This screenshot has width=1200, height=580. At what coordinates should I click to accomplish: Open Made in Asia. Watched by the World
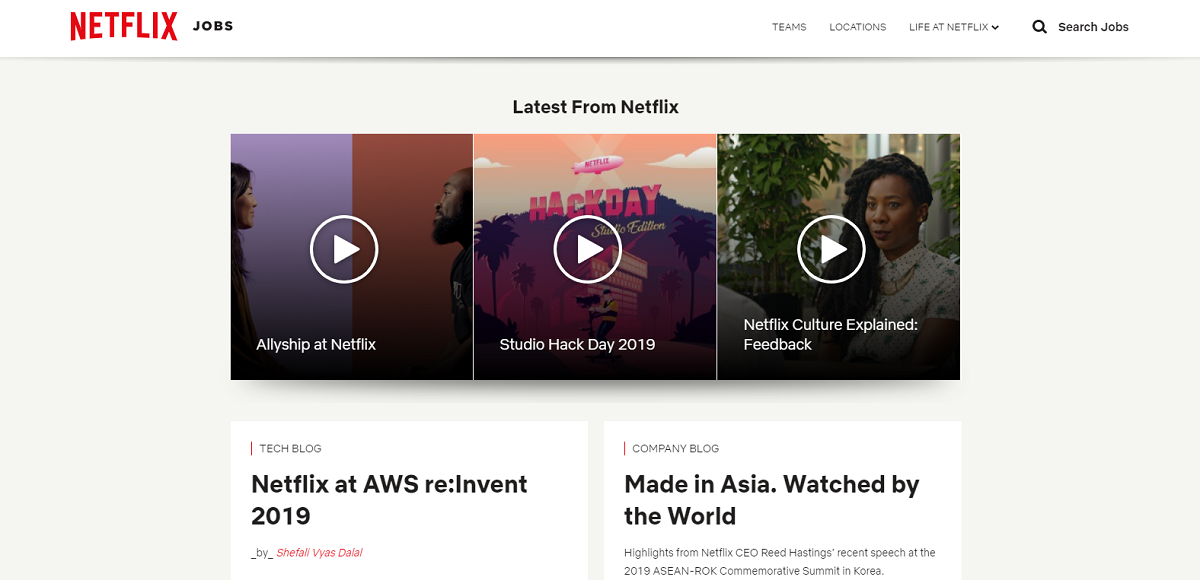point(772,500)
